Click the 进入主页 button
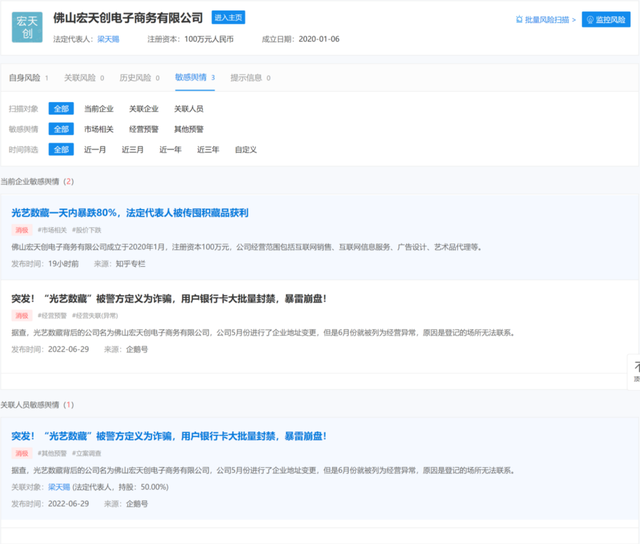640x544 pixels. click(x=228, y=17)
